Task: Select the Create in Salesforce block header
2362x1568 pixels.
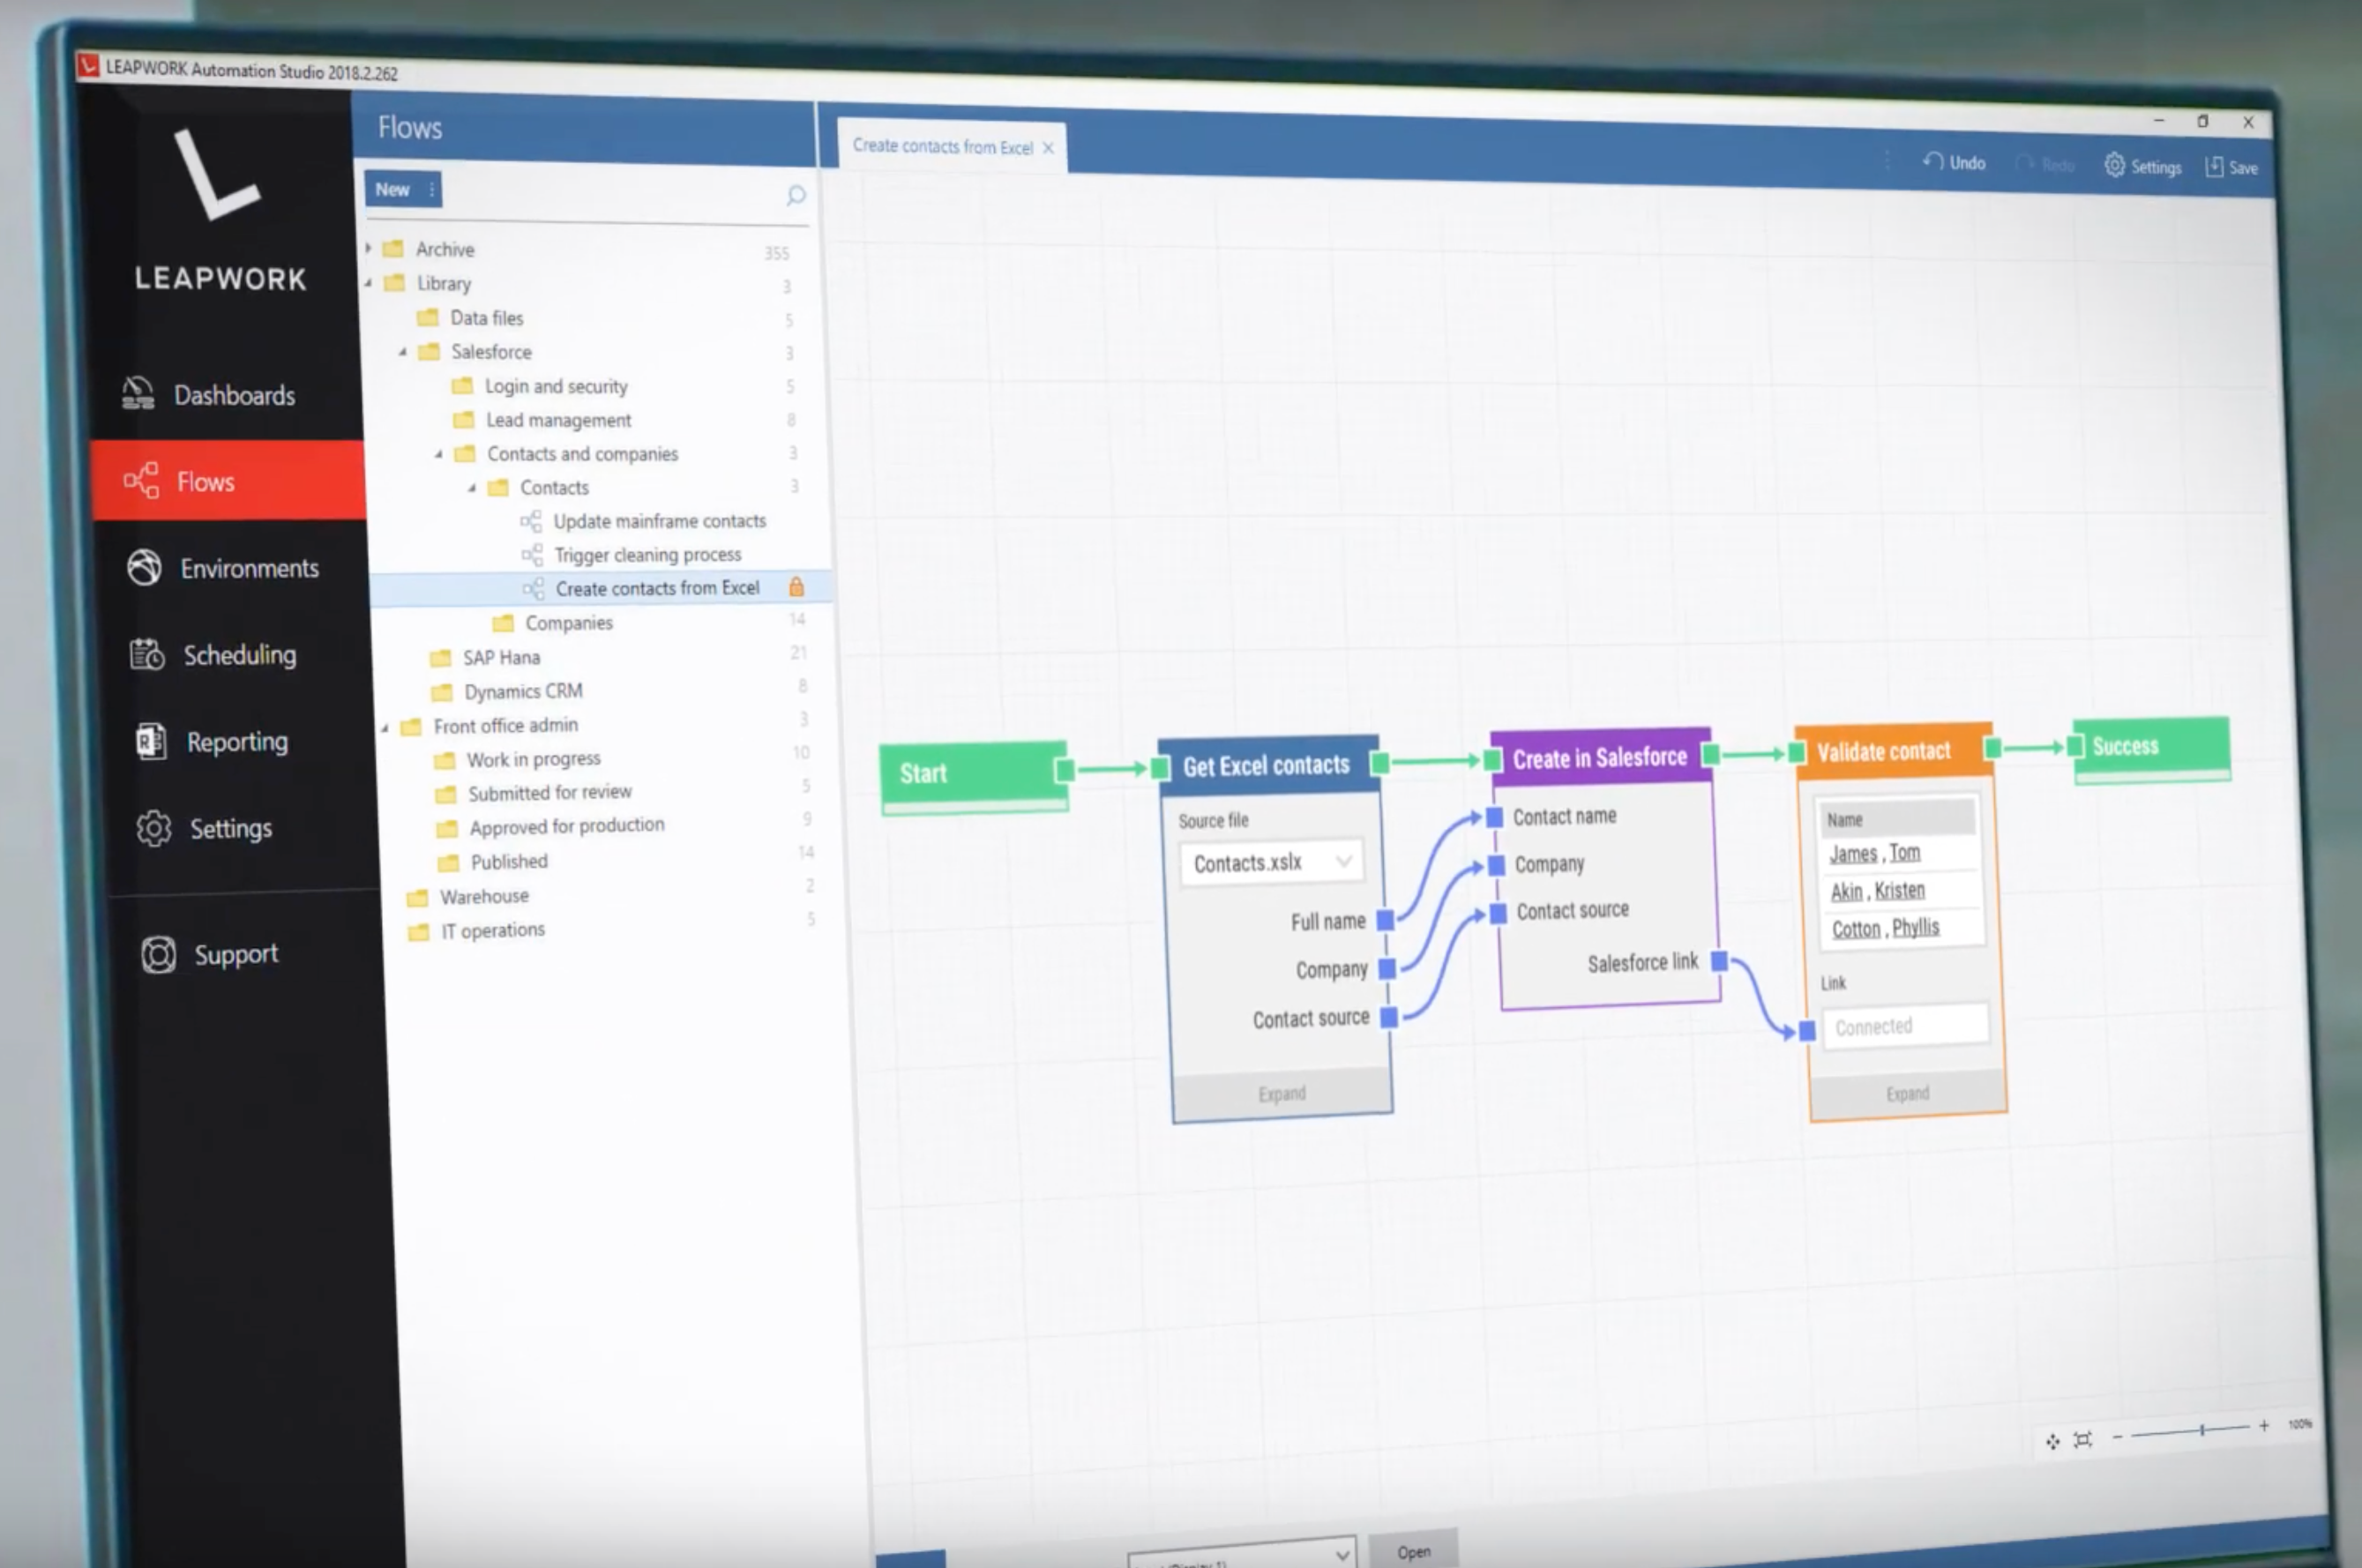Action: pyautogui.click(x=1601, y=757)
